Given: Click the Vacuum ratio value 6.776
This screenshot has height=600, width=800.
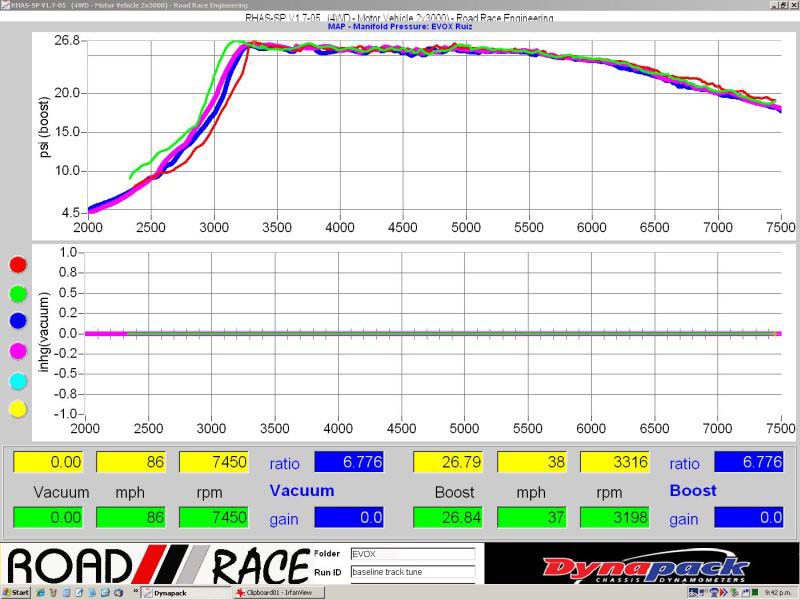Looking at the screenshot, I should (349, 462).
